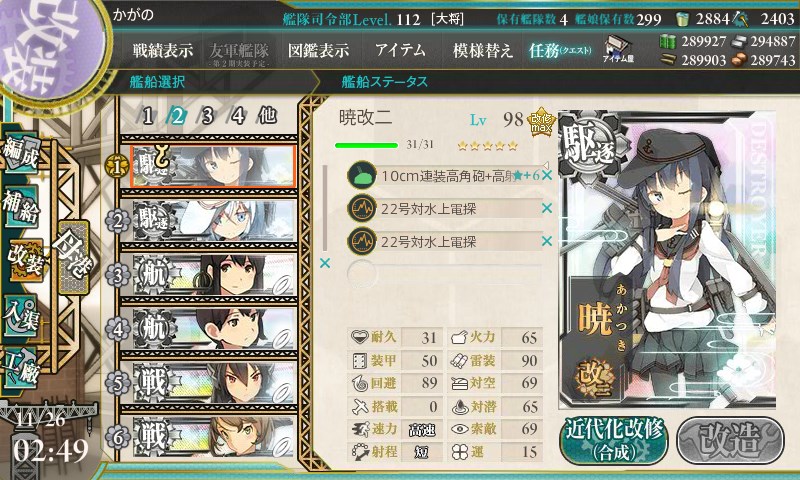
Task: Click the 改造 remodel button
Action: pyautogui.click(x=730, y=439)
